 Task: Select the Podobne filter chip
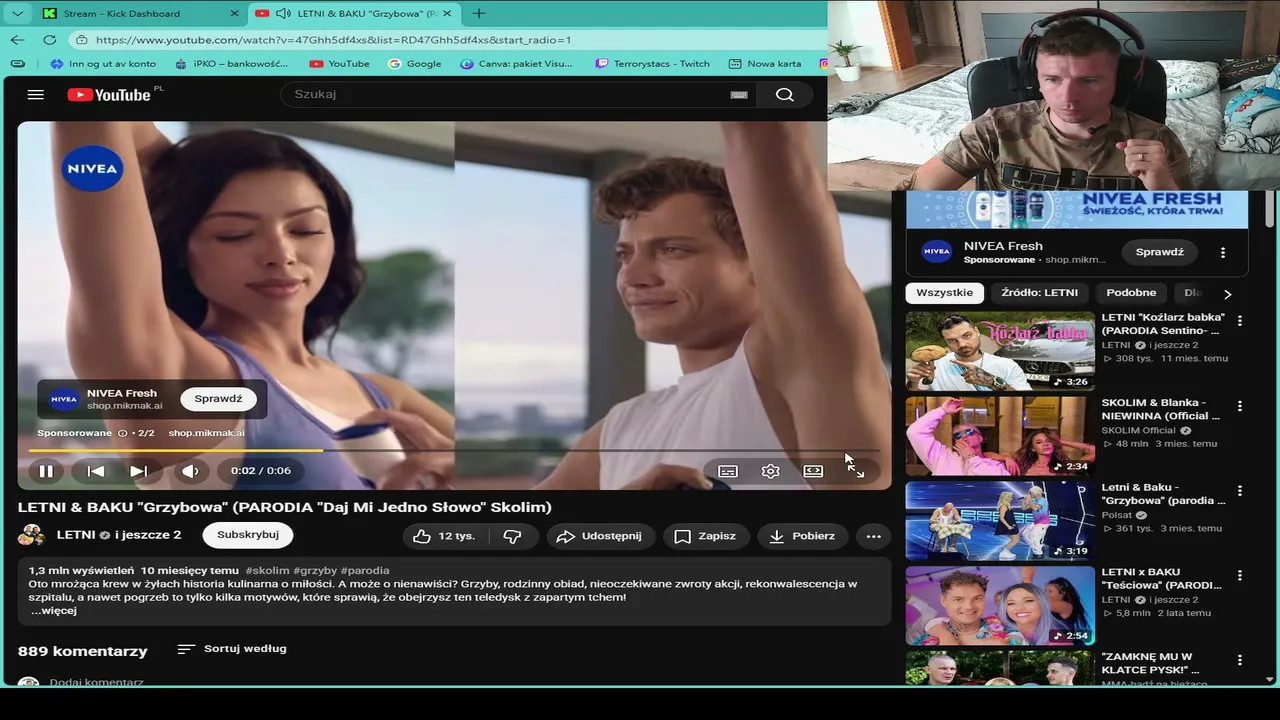[1131, 293]
